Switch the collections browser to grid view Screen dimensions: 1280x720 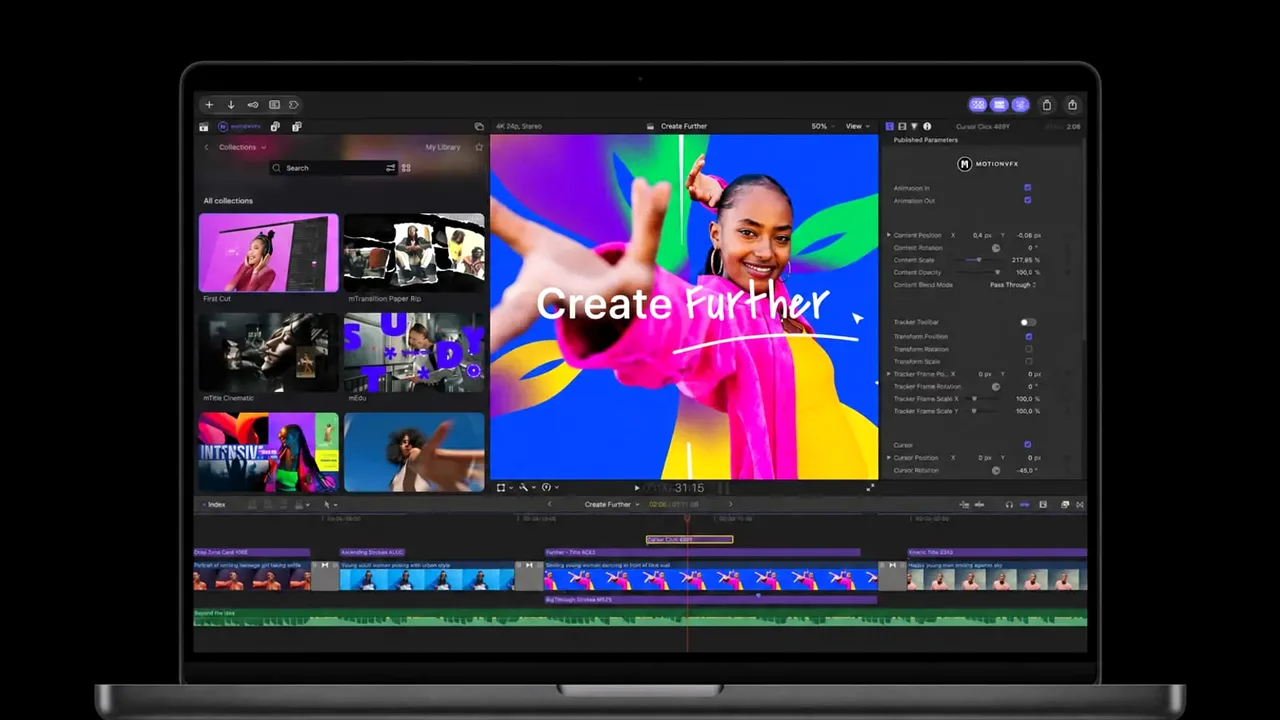tap(406, 168)
